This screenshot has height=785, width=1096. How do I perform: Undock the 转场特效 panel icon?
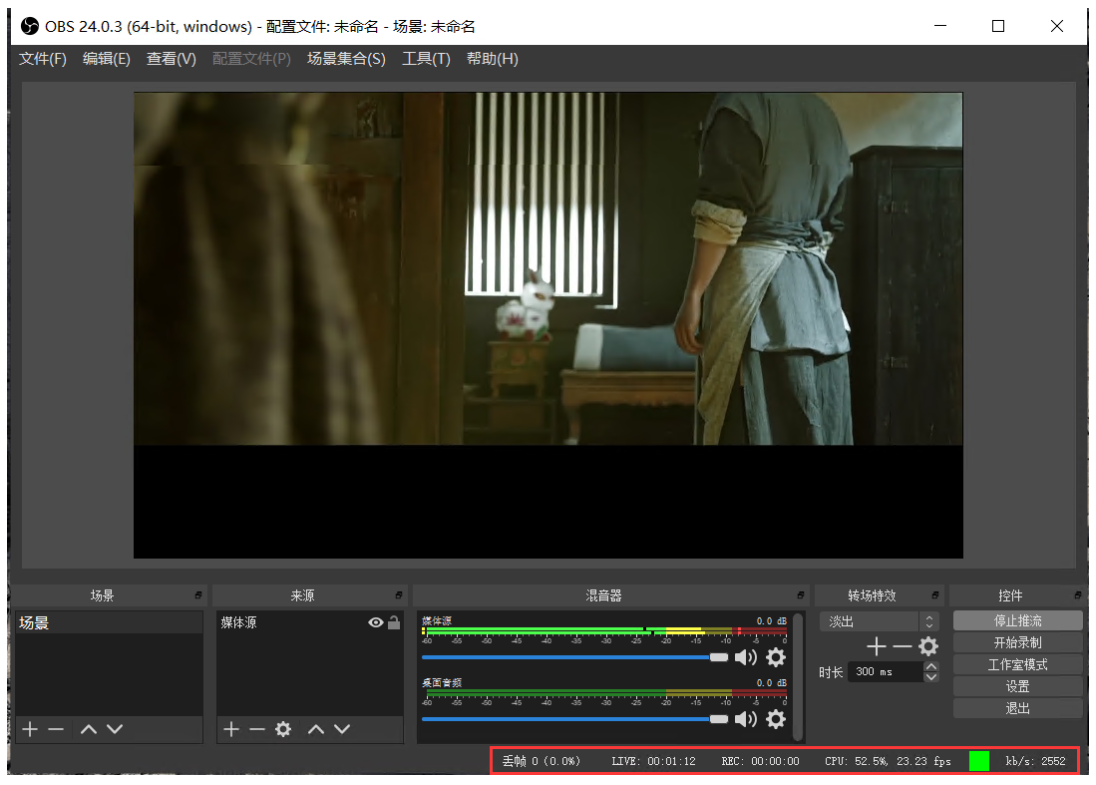click(935, 596)
